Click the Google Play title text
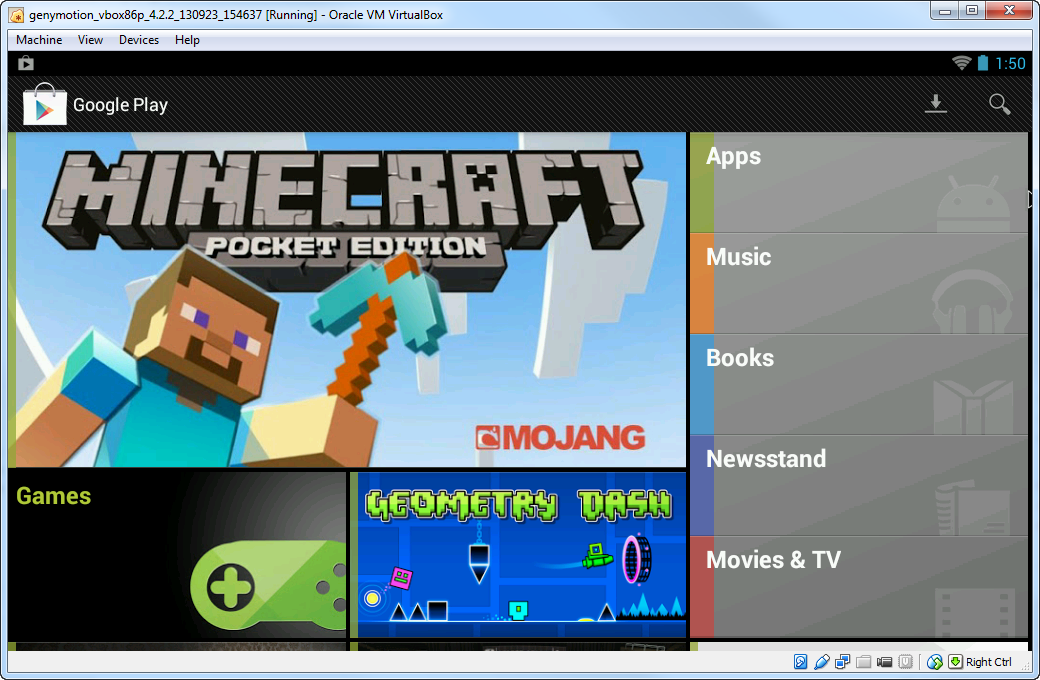The height and width of the screenshot is (680, 1040). point(120,105)
